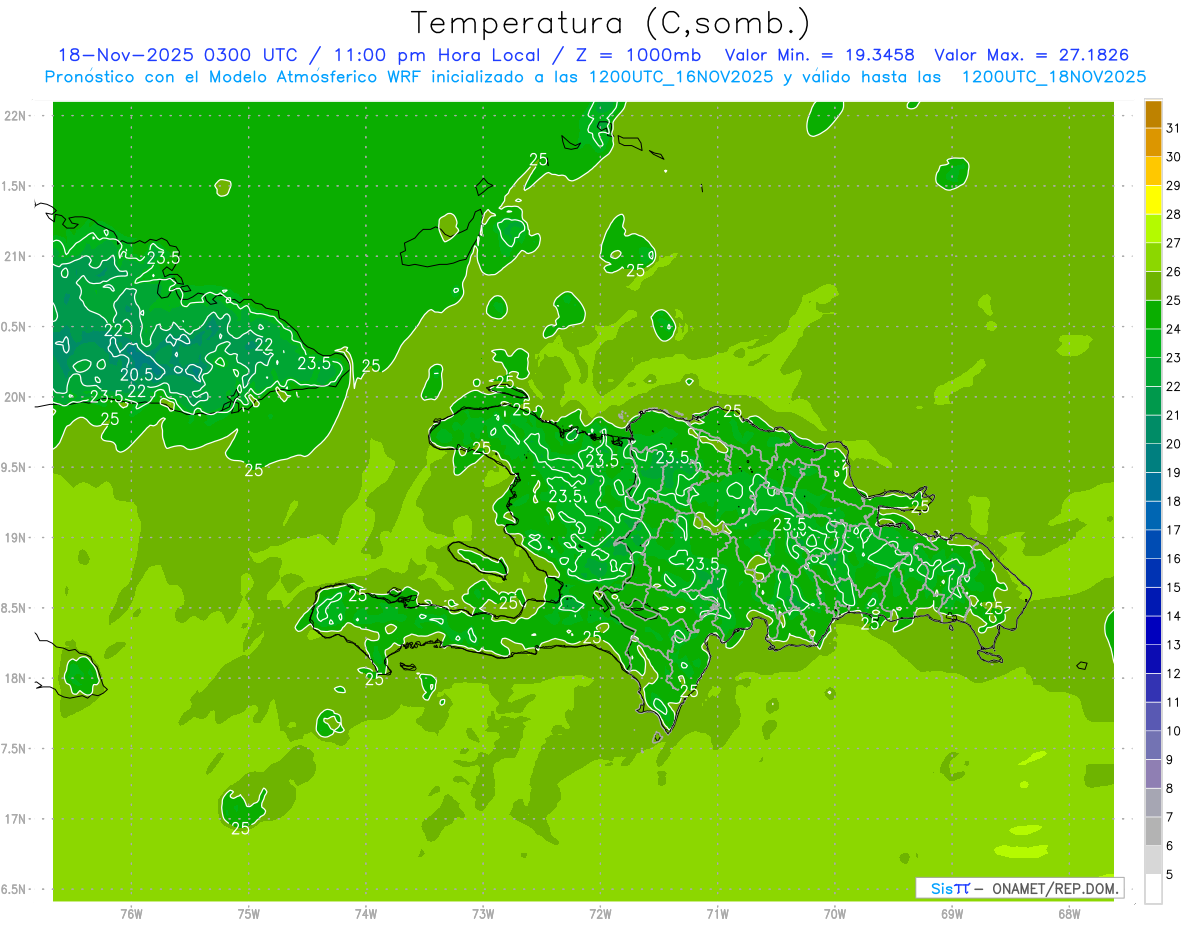Select the bright yellow swatch in the legend
Viewport: 1200px width, 927px height.
coord(1153,200)
